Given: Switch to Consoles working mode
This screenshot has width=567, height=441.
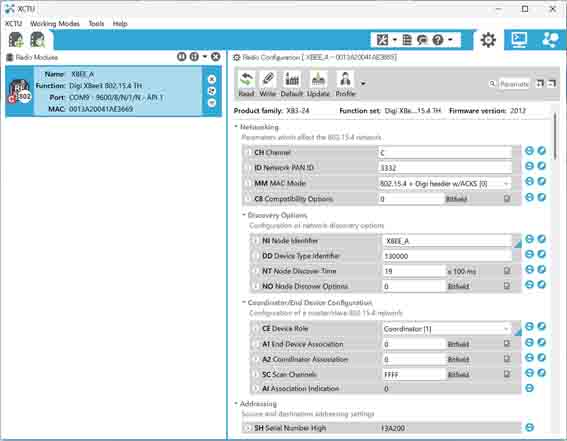Looking at the screenshot, I should (519, 40).
